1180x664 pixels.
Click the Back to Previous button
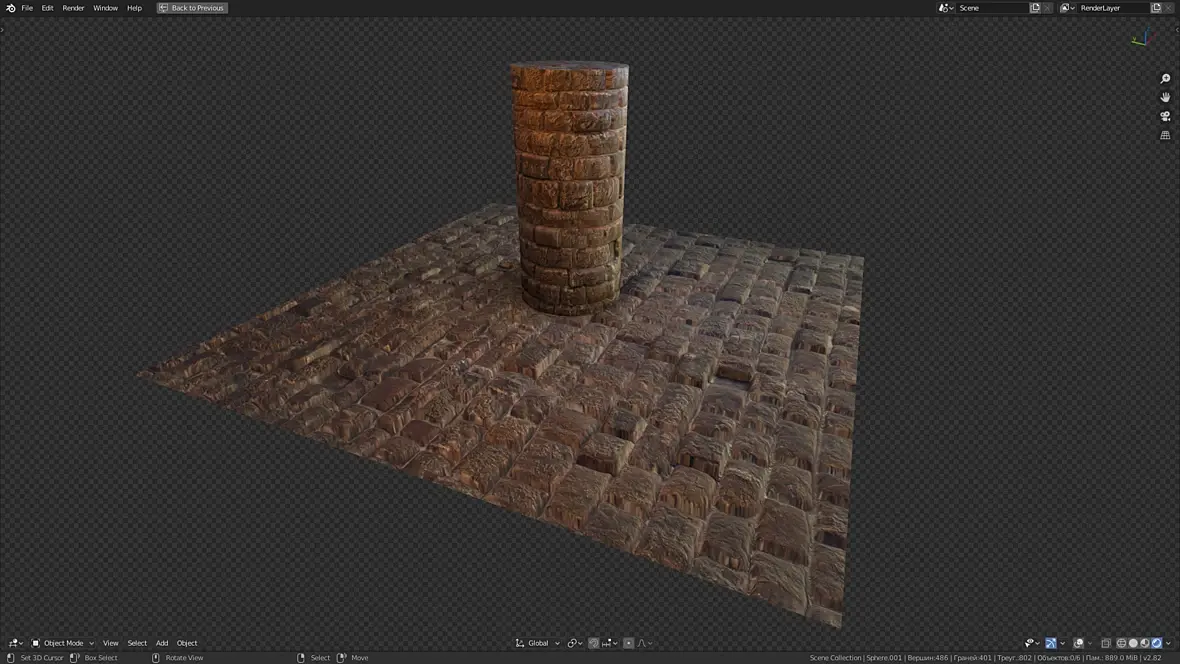click(192, 8)
